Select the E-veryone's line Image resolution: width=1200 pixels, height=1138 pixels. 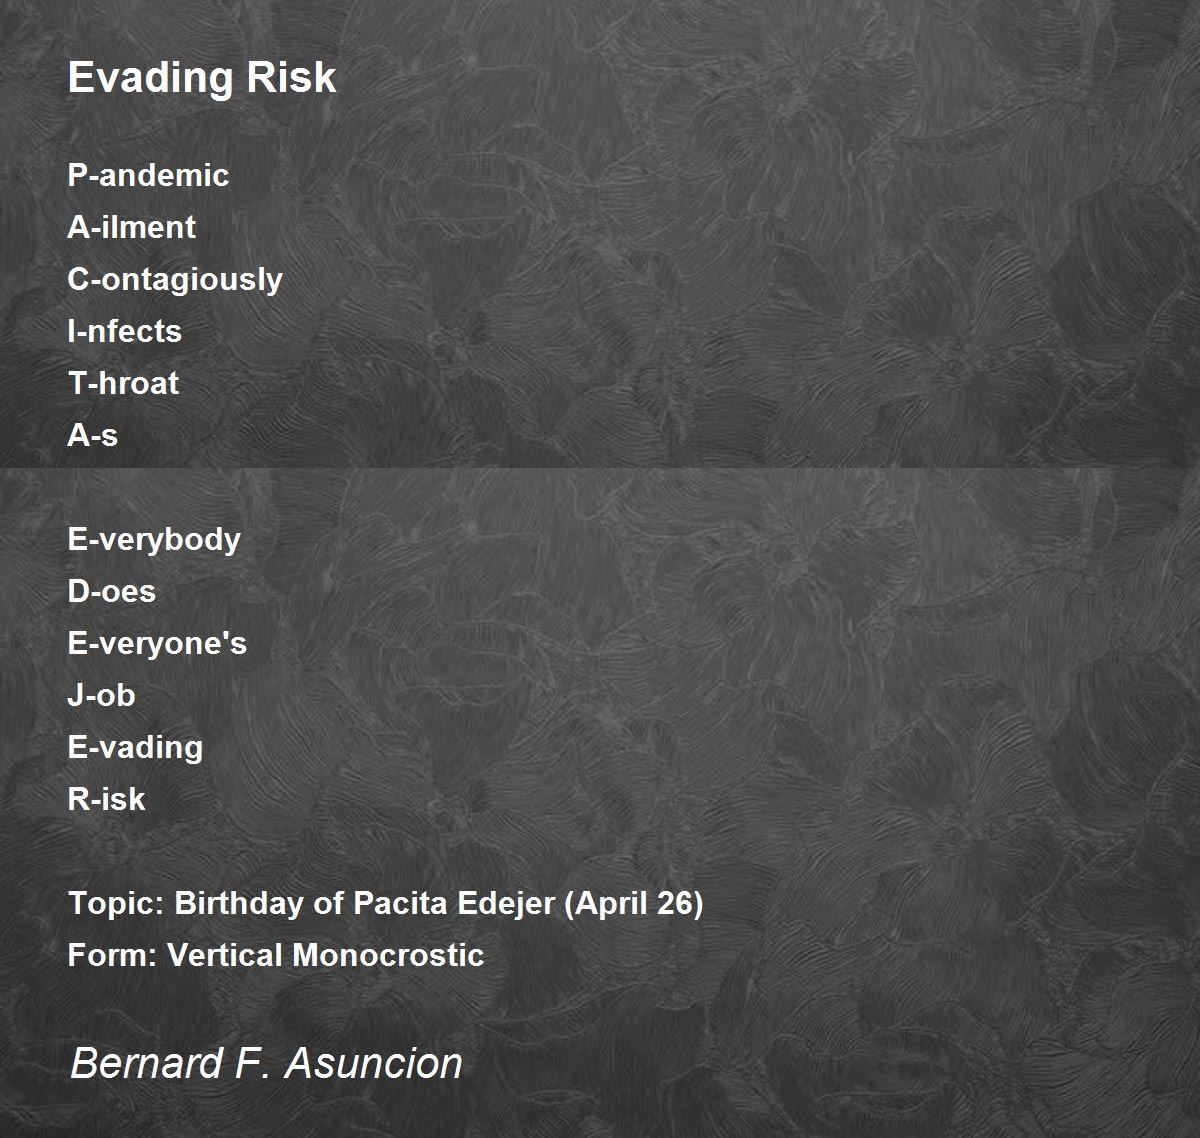[157, 644]
